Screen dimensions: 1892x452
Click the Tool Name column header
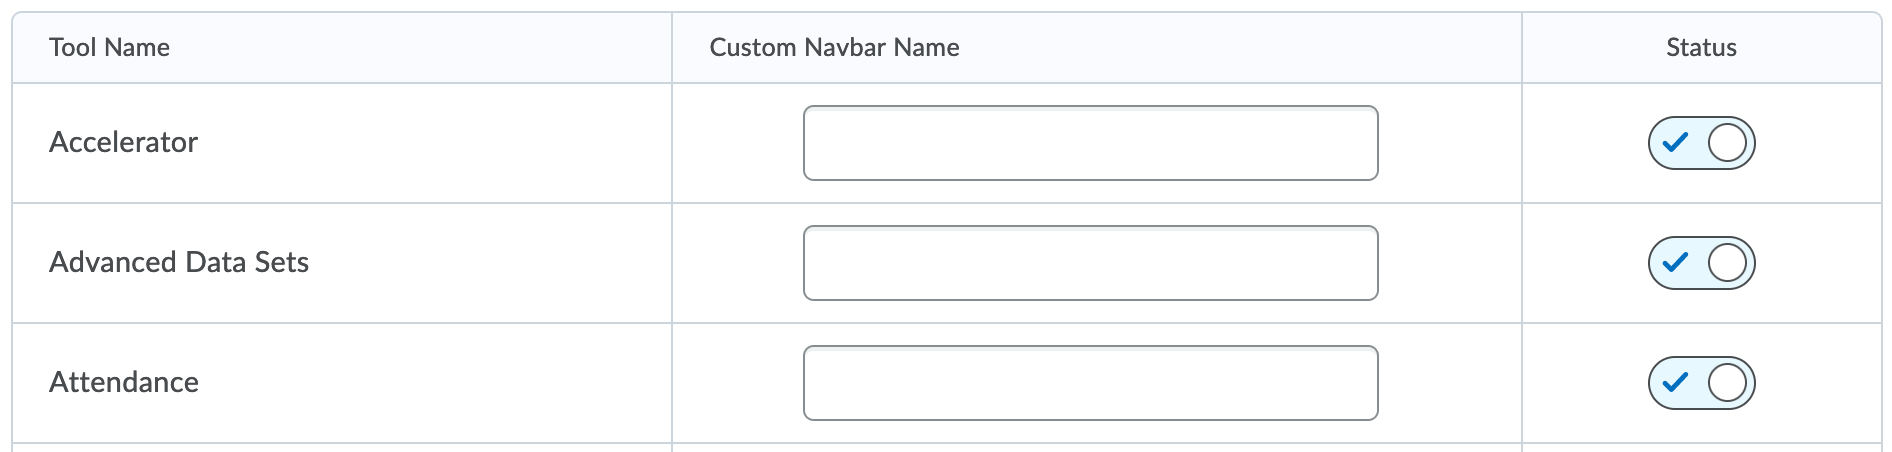pos(109,48)
